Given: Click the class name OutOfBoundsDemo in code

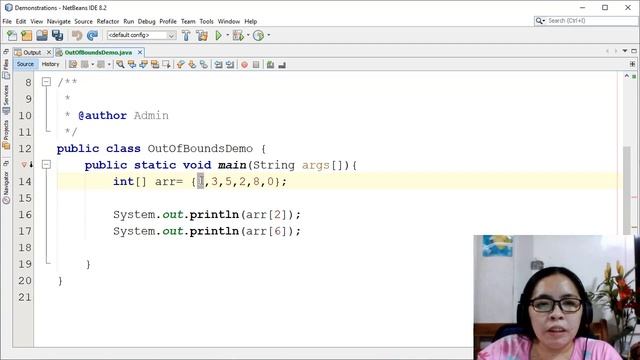Looking at the screenshot, I should pos(200,149).
